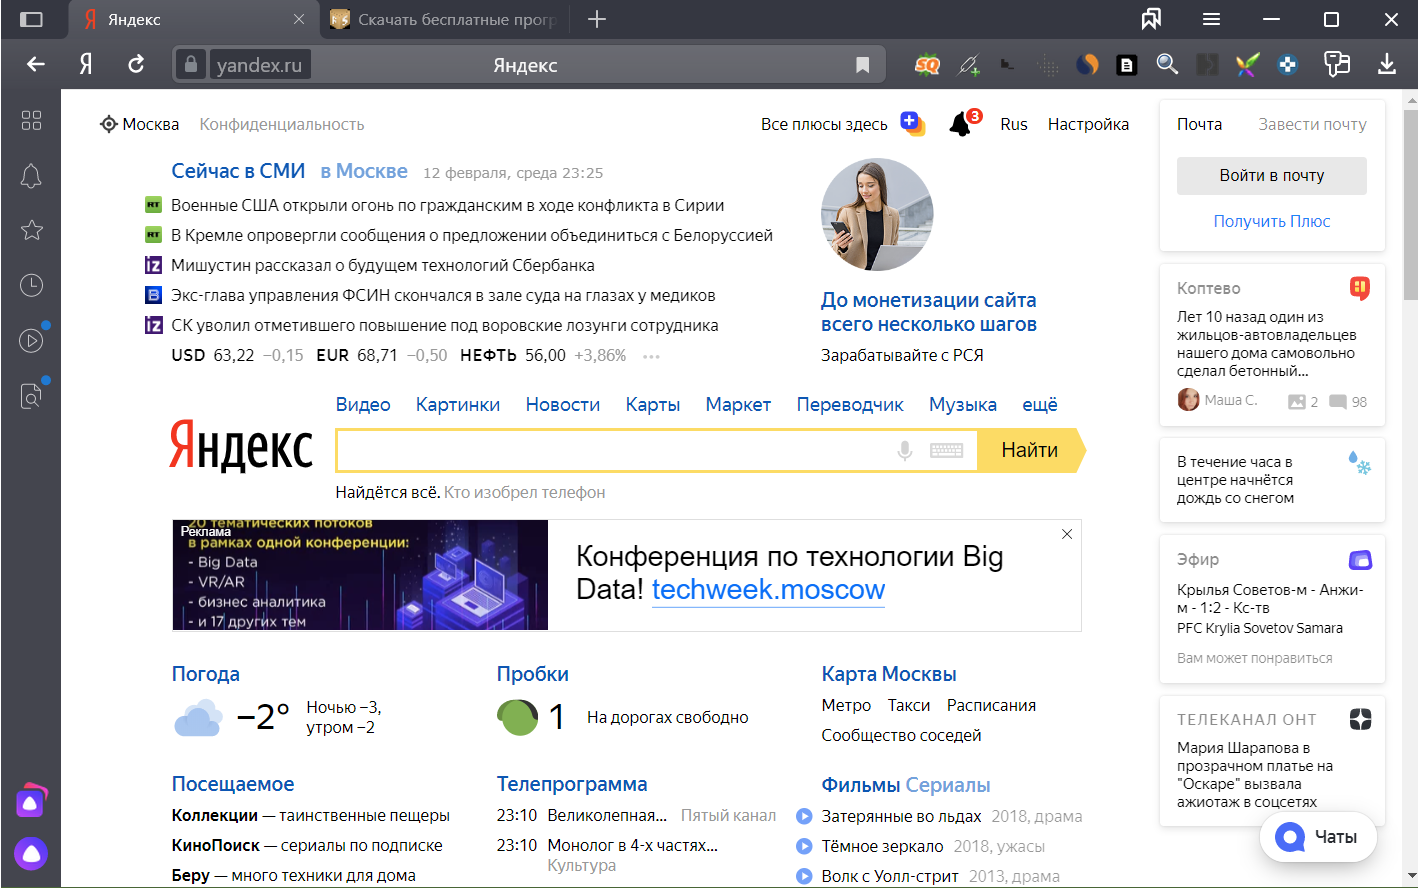Open the downloads icon in toolbar
Image resolution: width=1418 pixels, height=888 pixels.
pyautogui.click(x=1386, y=65)
